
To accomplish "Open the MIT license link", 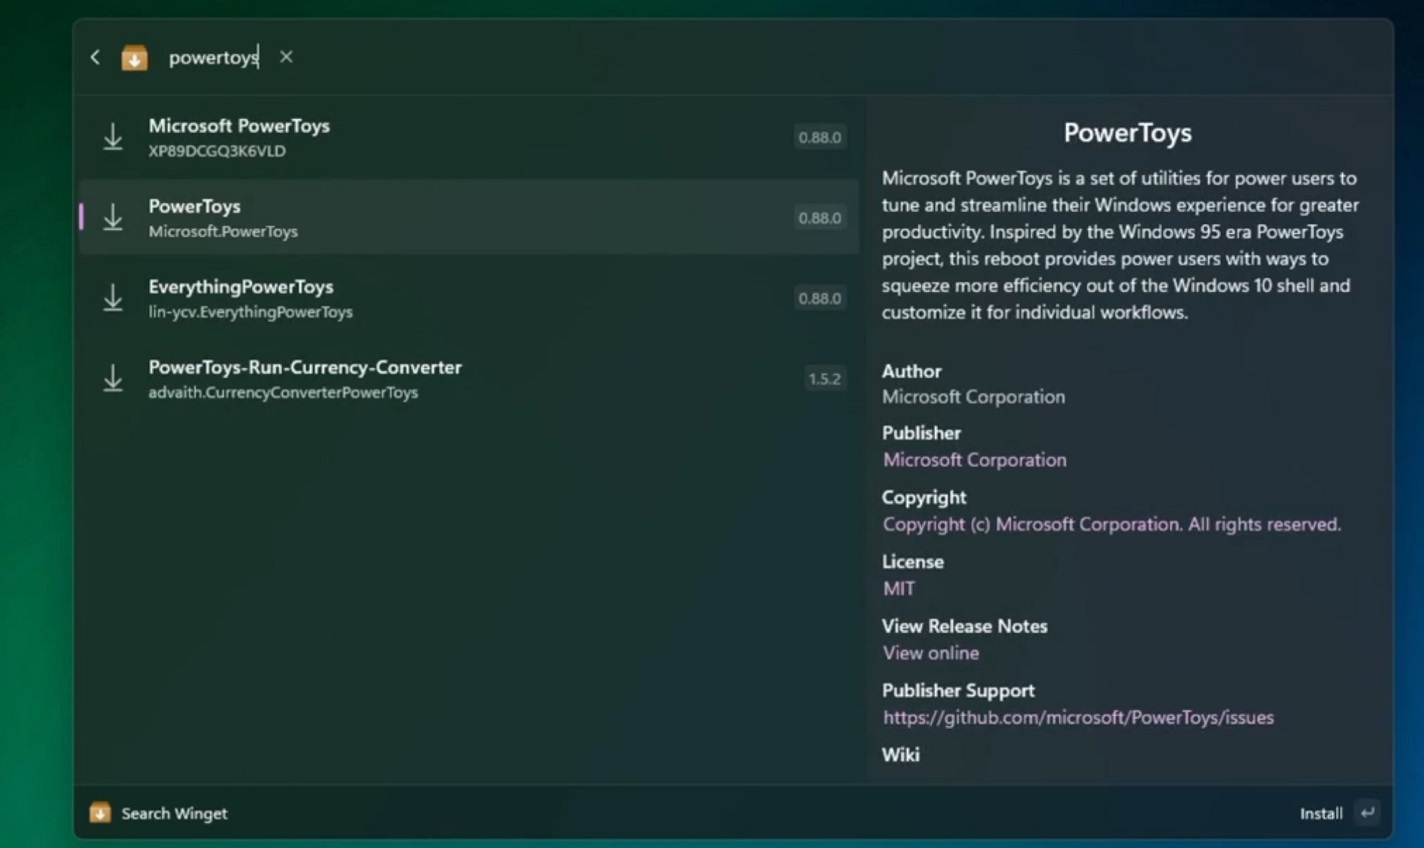I will click(898, 589).
